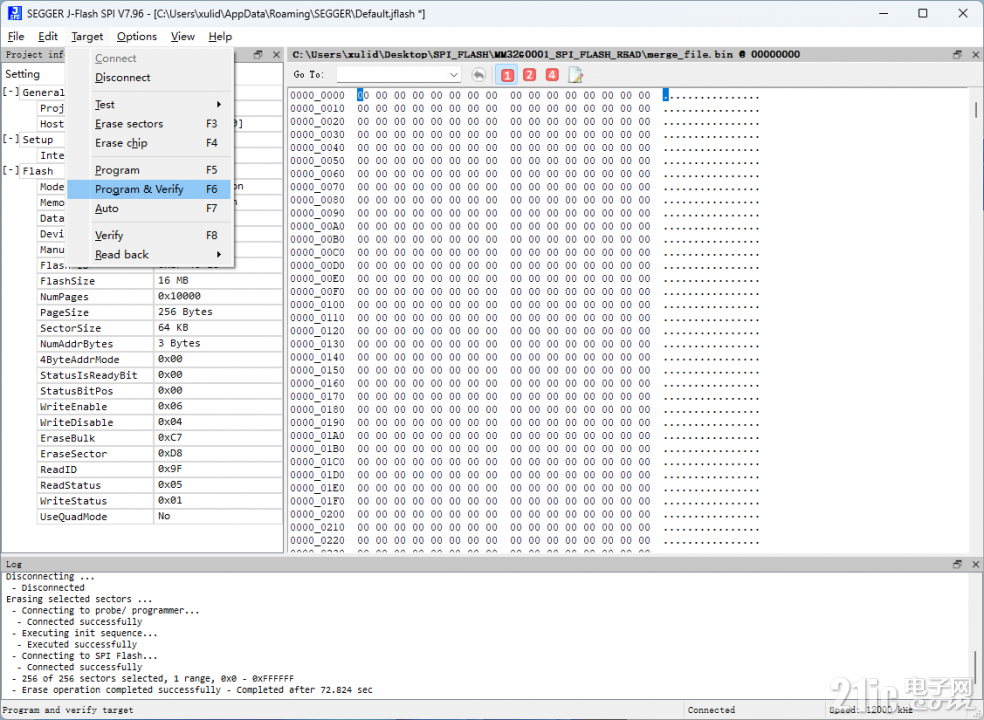Collapse the General settings group
The height and width of the screenshot is (720, 984).
[x=11, y=92]
